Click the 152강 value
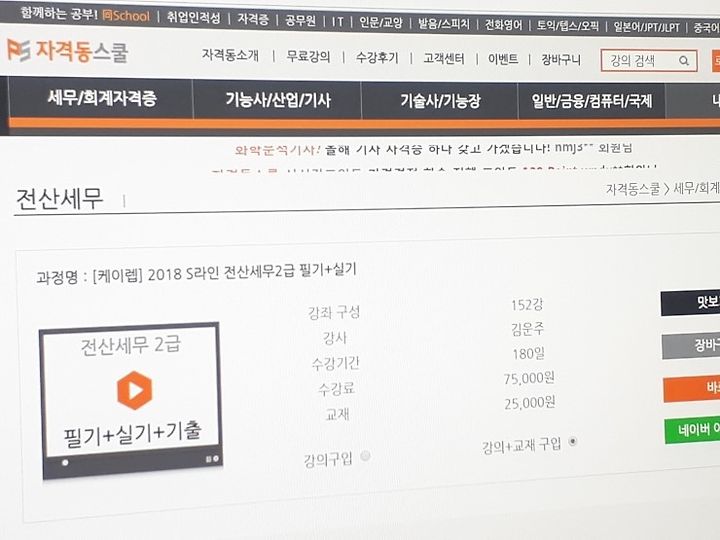 tap(527, 304)
